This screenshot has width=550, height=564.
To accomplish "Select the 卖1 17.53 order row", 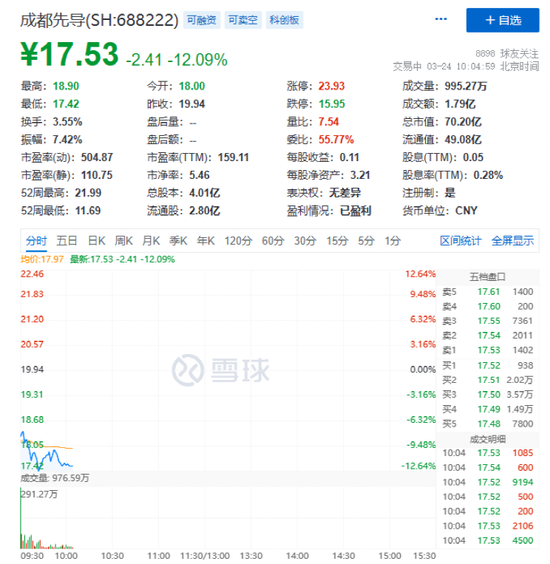I will click(488, 350).
